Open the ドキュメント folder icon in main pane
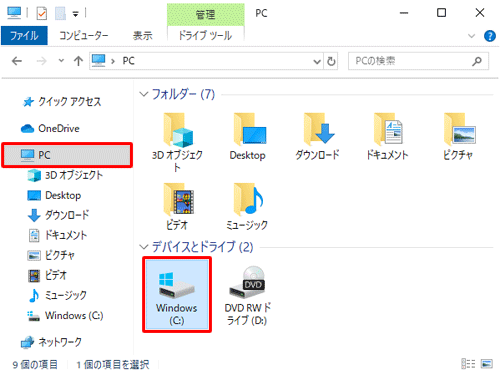 pyautogui.click(x=388, y=129)
